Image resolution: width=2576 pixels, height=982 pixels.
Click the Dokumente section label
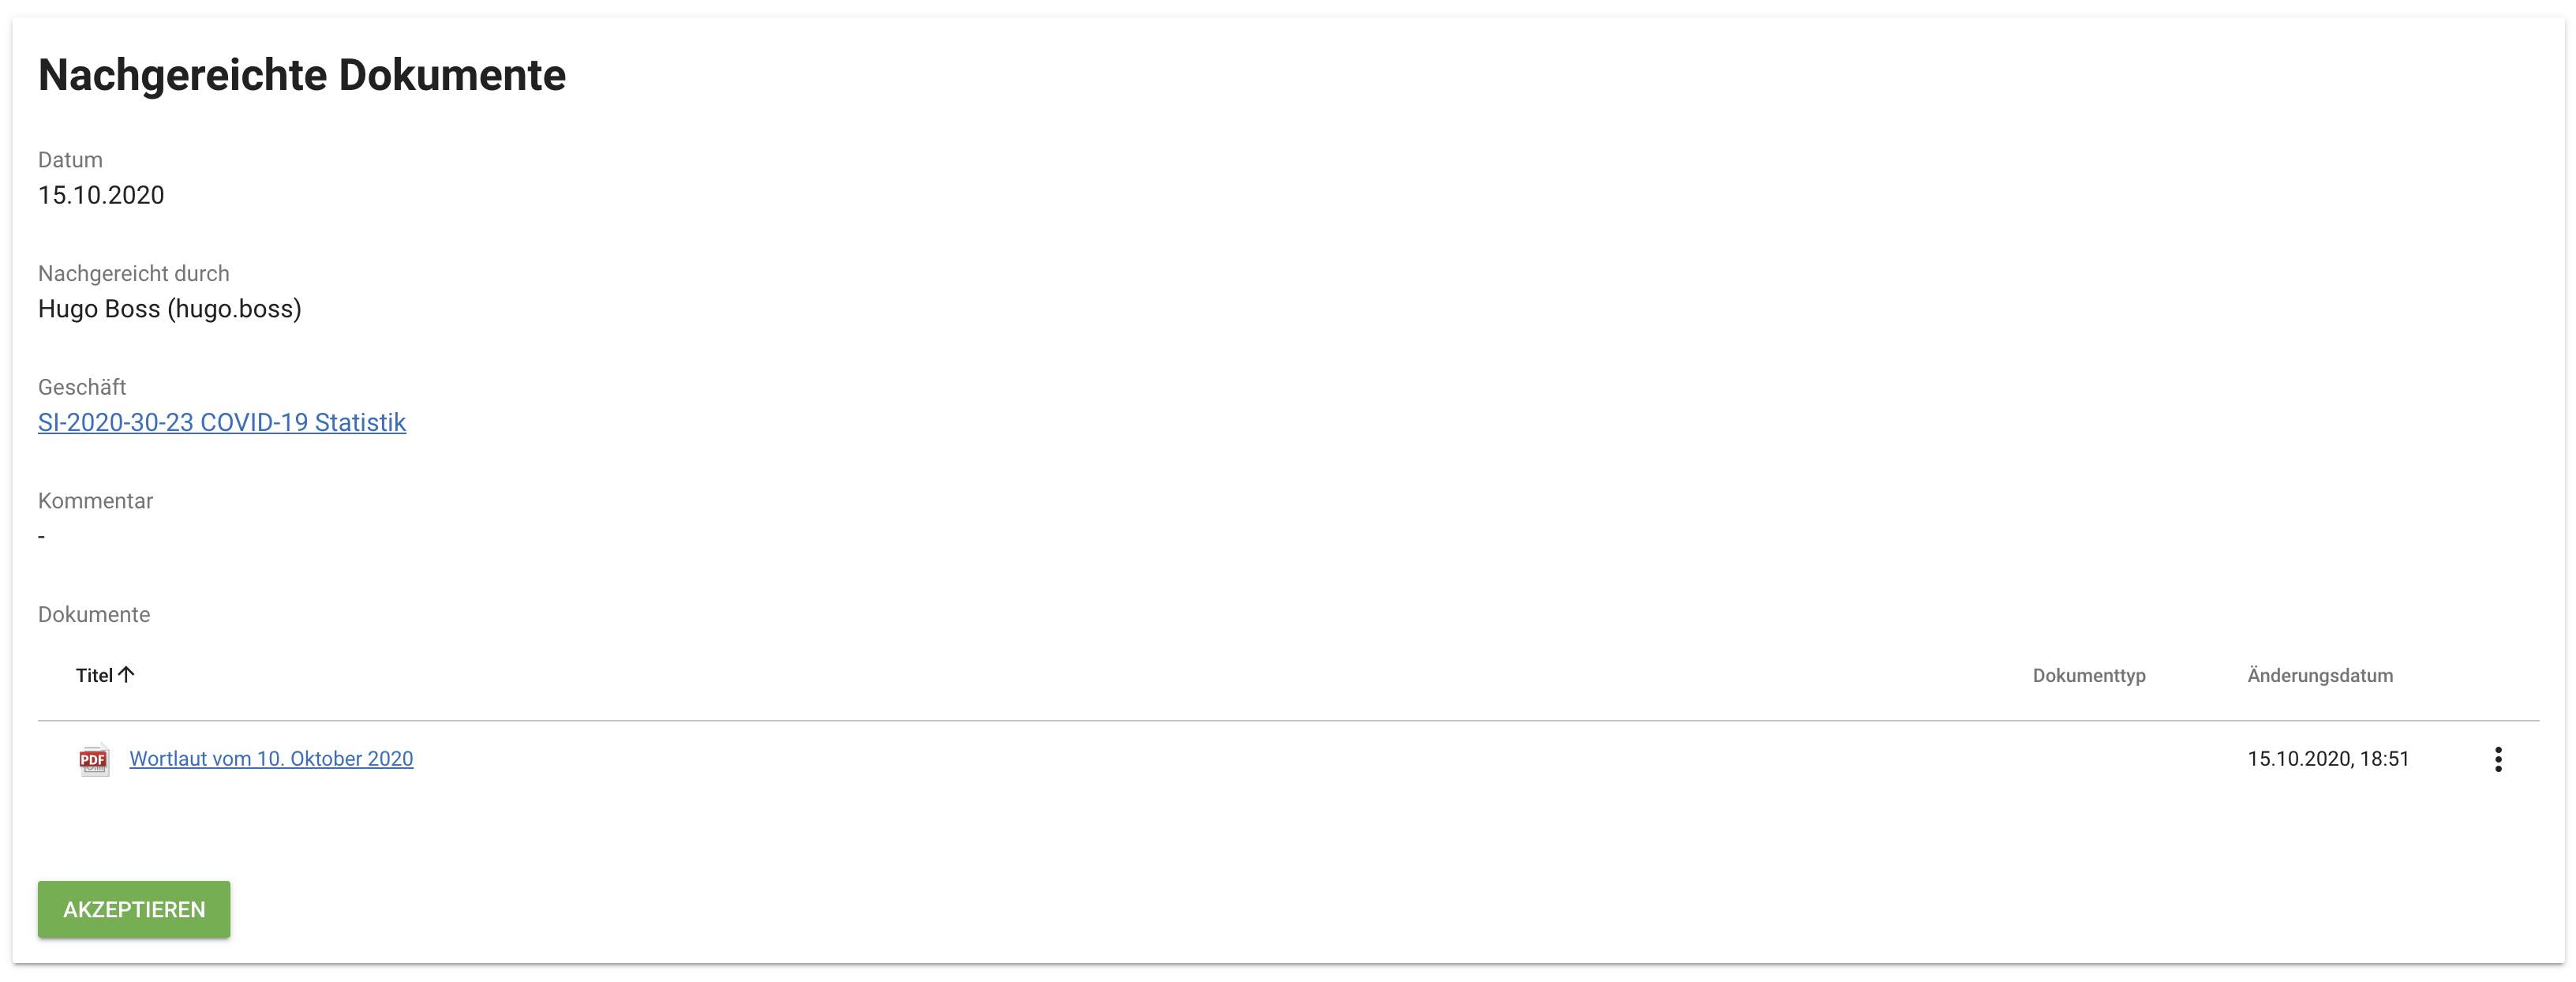(94, 615)
